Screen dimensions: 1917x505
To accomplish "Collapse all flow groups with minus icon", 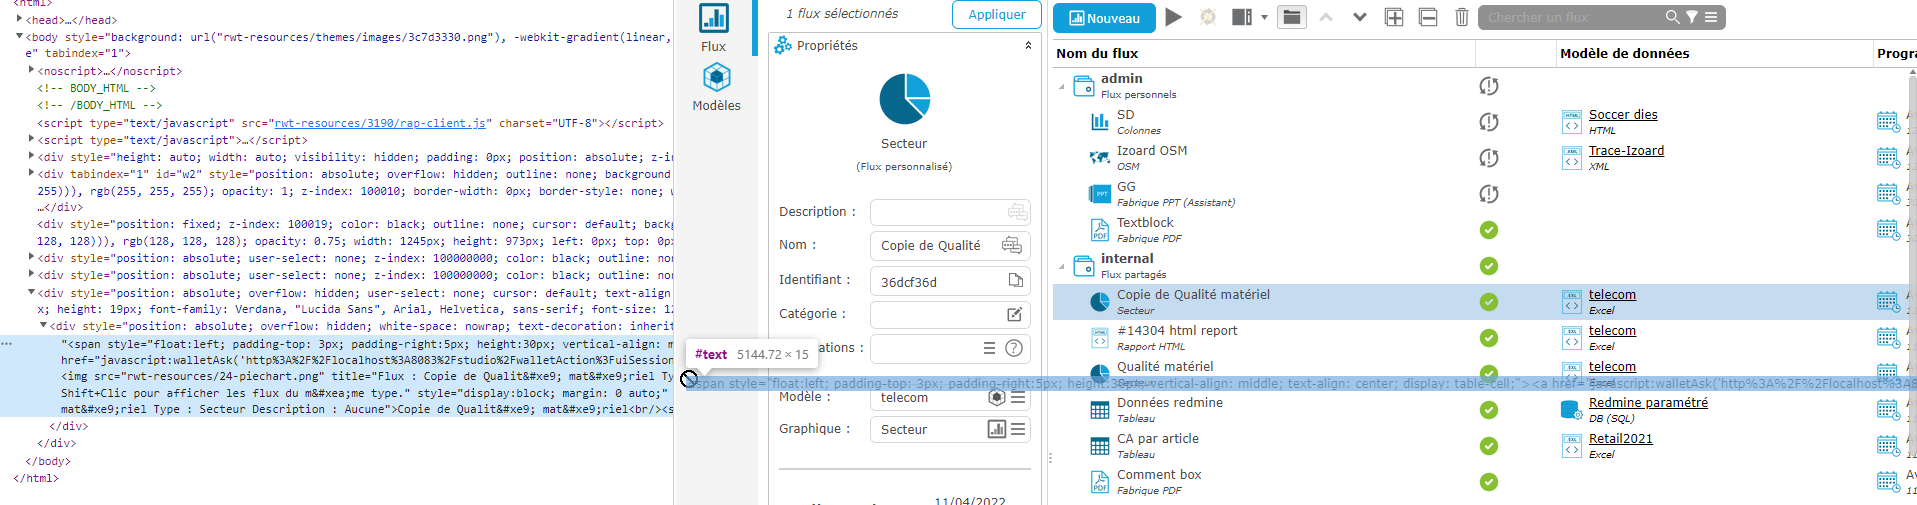I will pyautogui.click(x=1428, y=17).
